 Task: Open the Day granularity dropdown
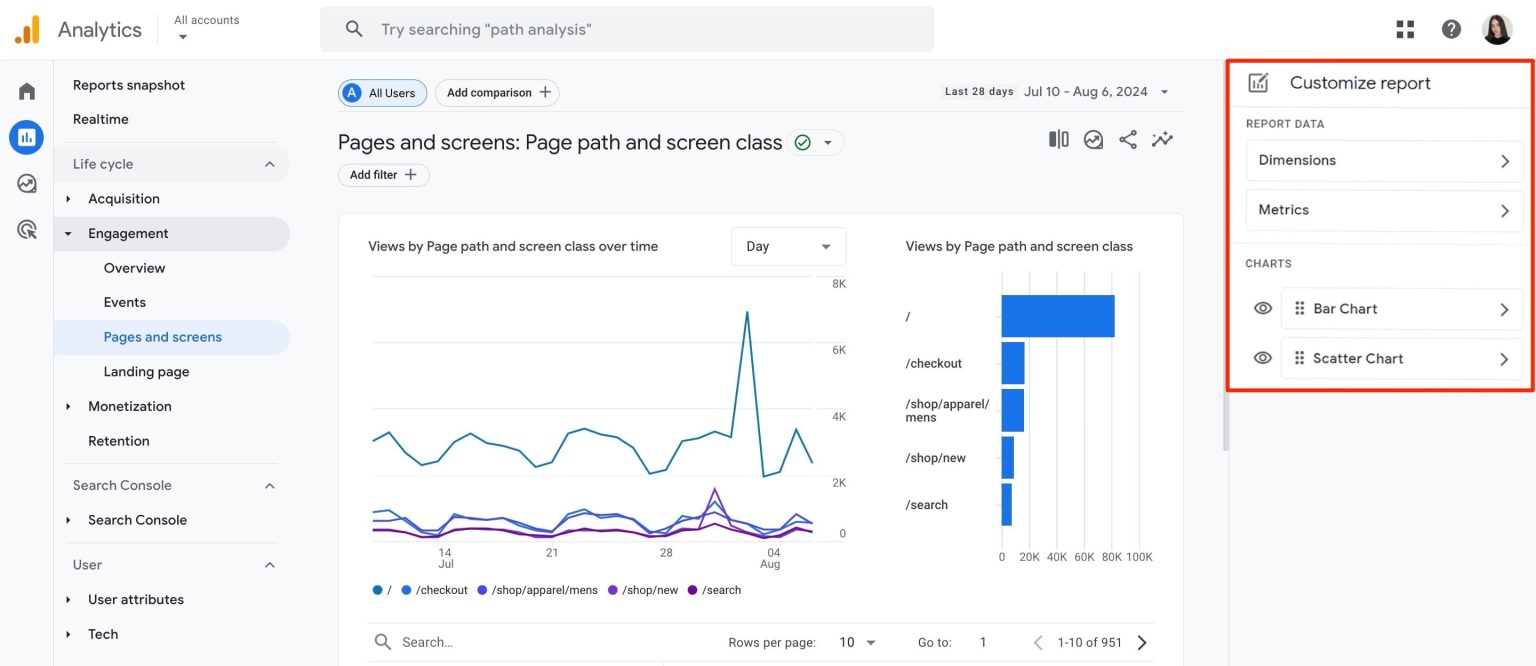788,246
